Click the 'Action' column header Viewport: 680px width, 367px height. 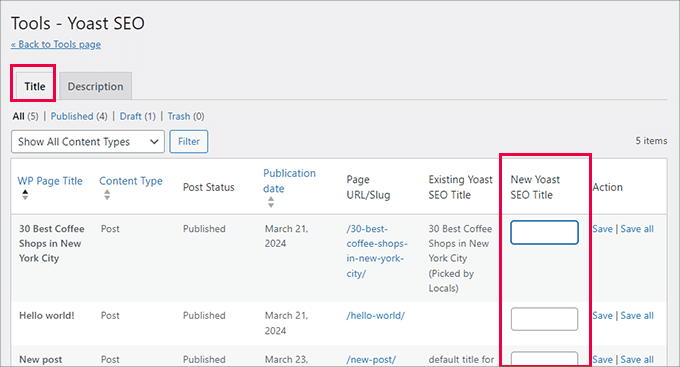click(608, 187)
